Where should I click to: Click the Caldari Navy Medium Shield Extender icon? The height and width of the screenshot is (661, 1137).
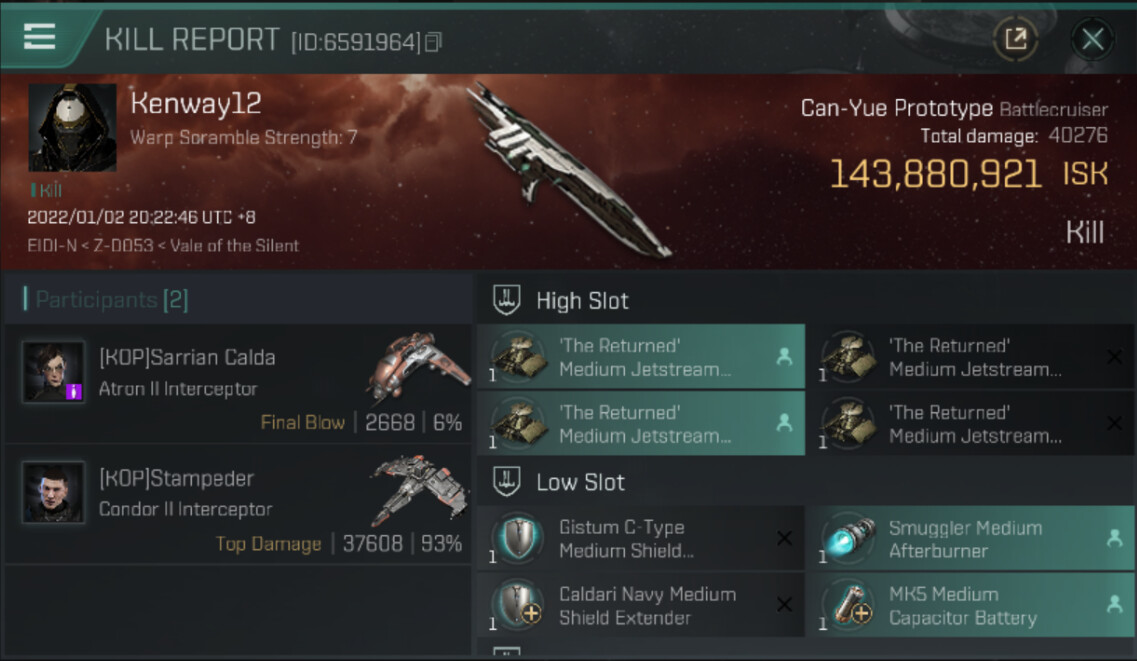point(517,605)
